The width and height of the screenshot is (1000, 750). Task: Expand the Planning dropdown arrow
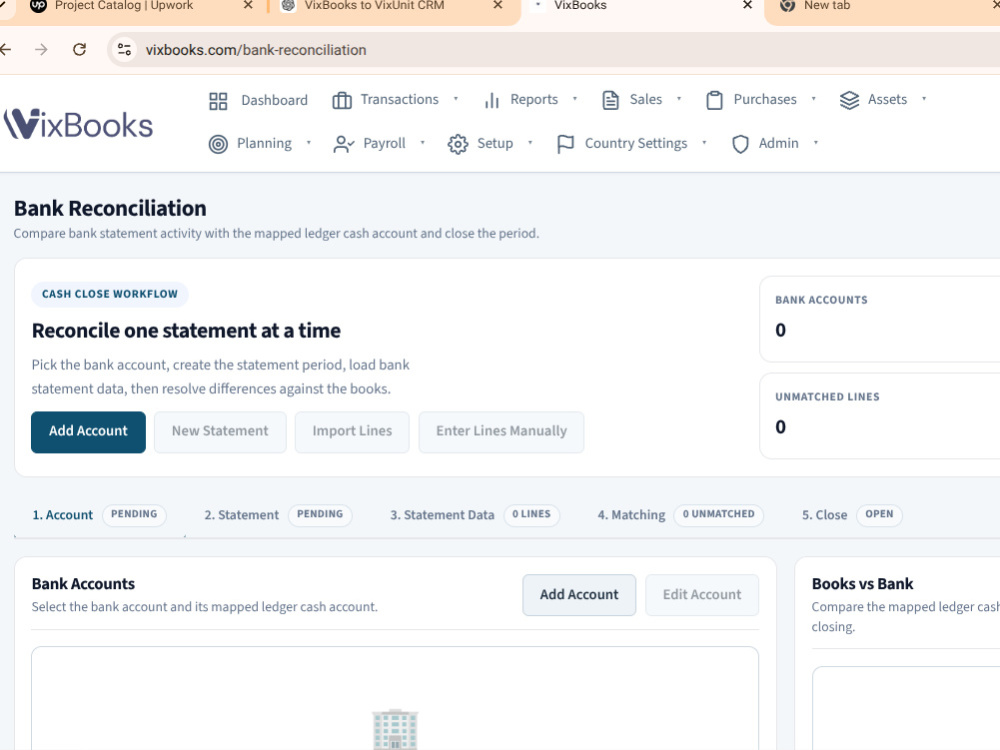pyautogui.click(x=309, y=143)
